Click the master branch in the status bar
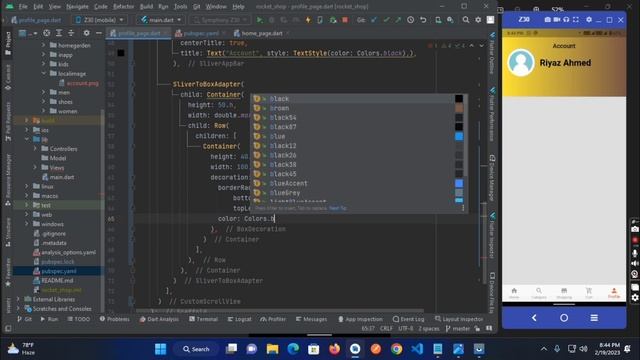This screenshot has width=640, height=360. point(458,329)
